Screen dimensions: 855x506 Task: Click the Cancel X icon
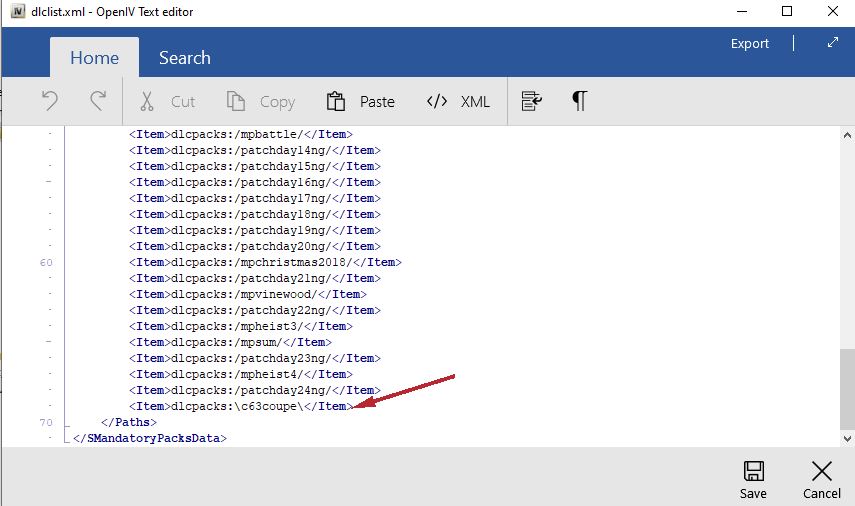tap(822, 472)
